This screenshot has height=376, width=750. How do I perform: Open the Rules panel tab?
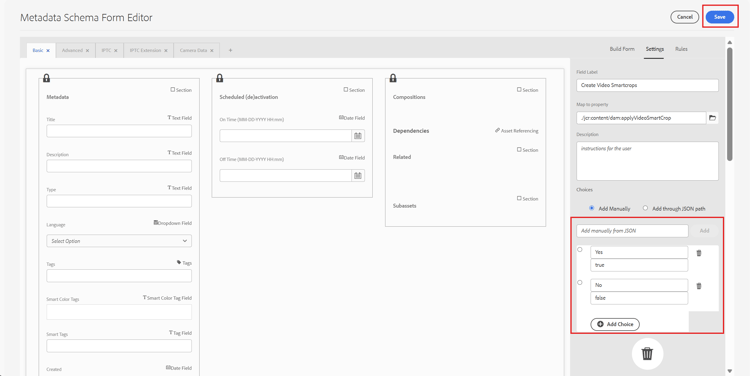pos(681,49)
